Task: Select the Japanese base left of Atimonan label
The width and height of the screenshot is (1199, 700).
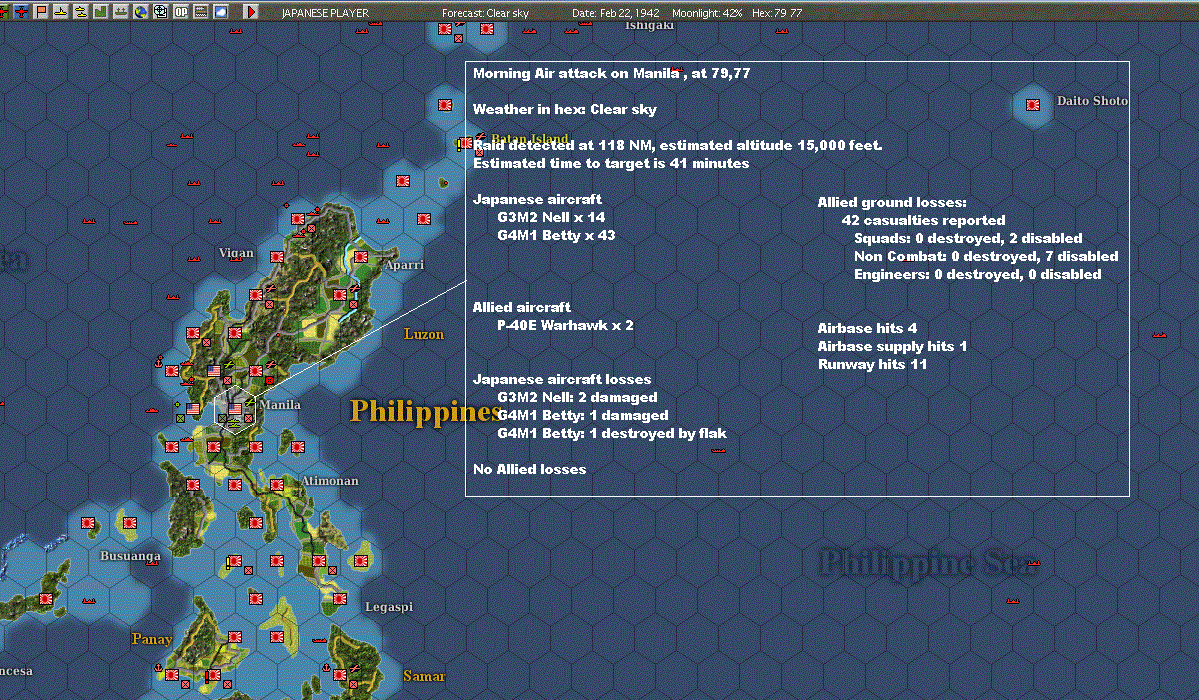Action: pos(277,485)
